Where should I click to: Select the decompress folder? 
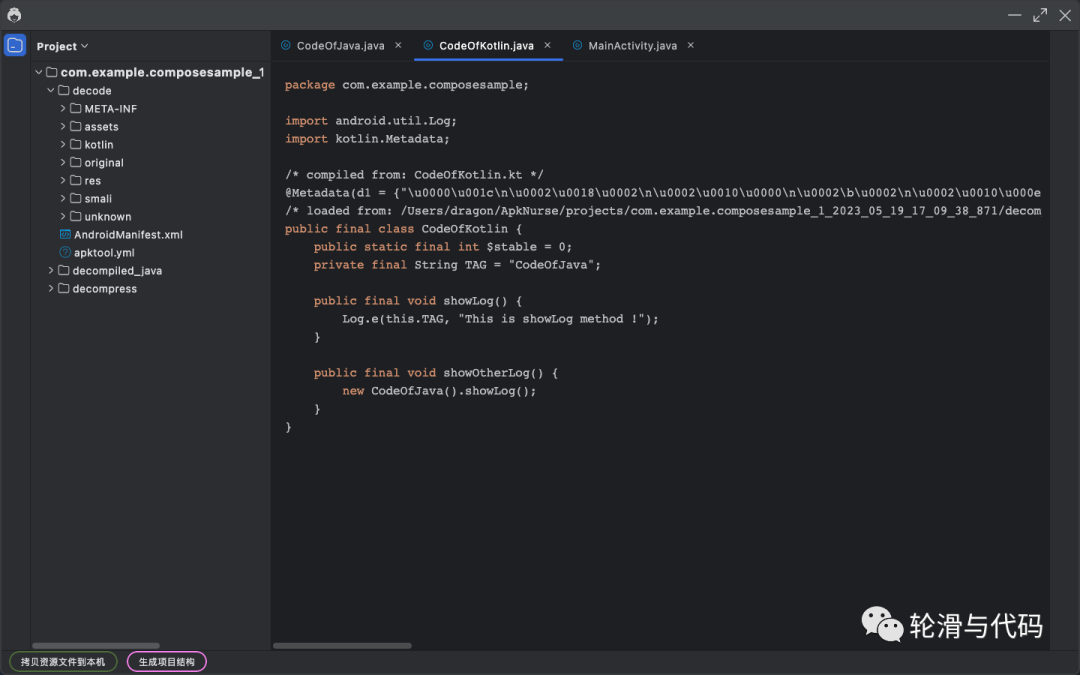(x=104, y=289)
